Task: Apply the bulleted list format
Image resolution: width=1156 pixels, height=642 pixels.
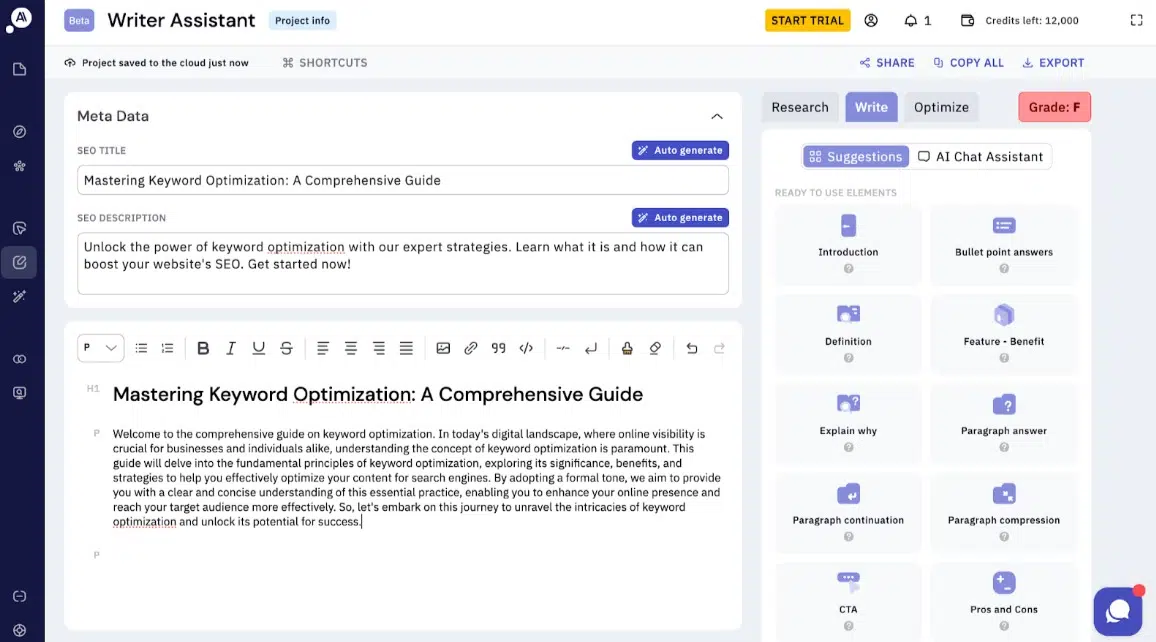Action: pos(141,348)
